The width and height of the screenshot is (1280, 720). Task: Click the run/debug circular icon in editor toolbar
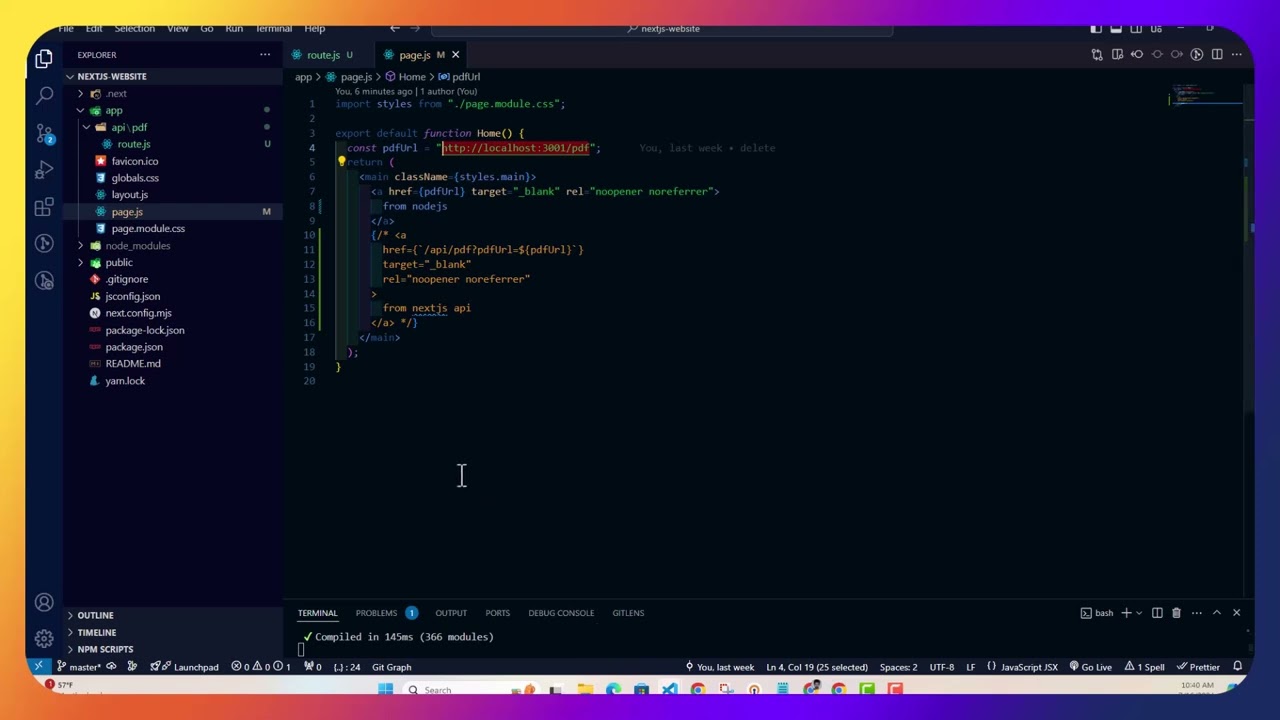1197,55
